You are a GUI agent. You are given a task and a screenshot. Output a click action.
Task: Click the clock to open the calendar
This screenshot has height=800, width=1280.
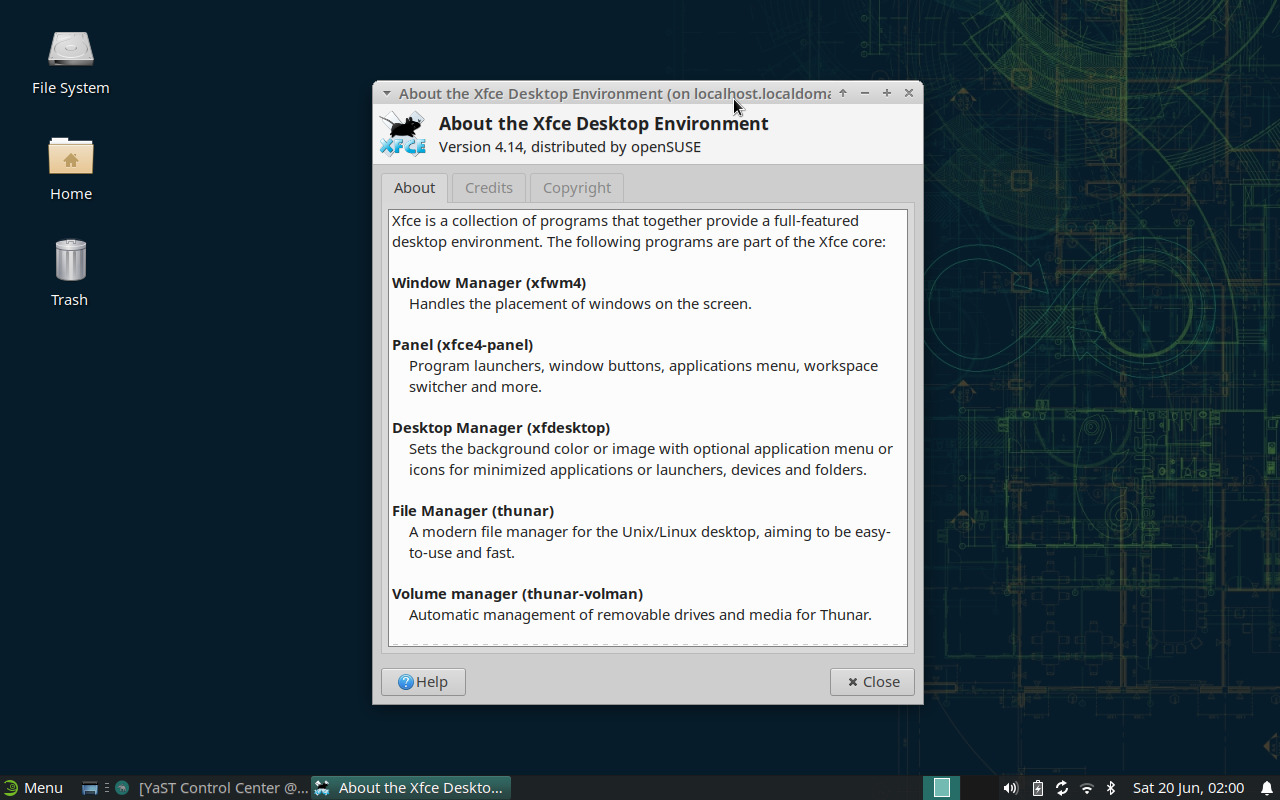pyautogui.click(x=1190, y=788)
